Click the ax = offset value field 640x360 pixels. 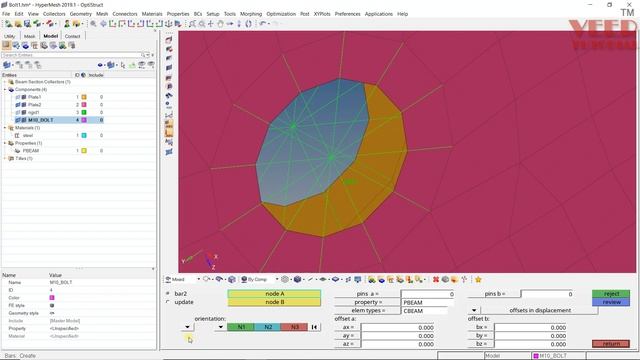pos(398,327)
